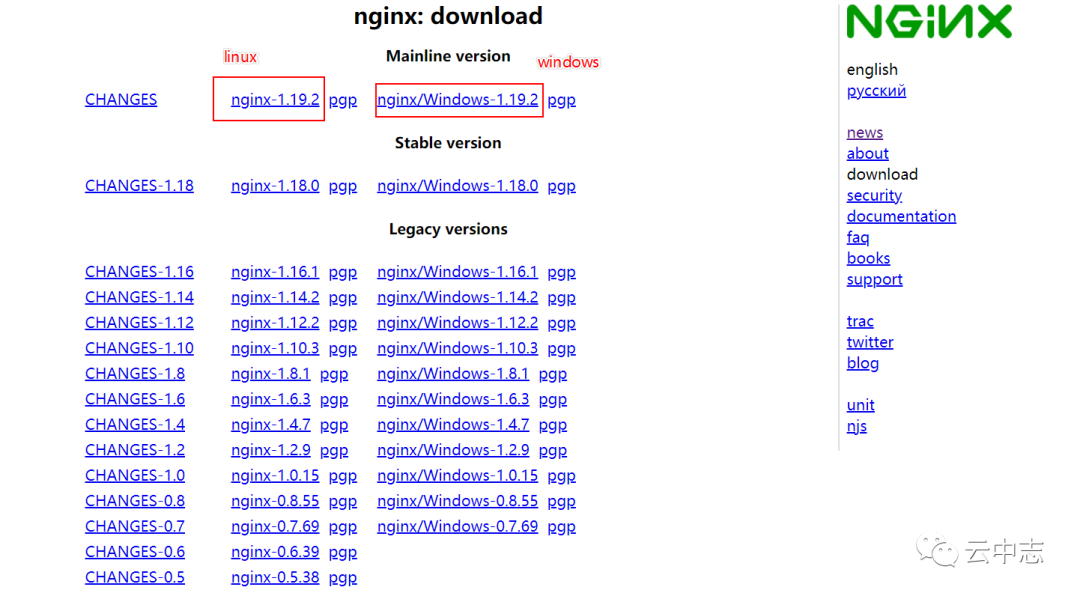This screenshot has height=599, width=1080.
Task: Open pgp link beside nginx-1.18.0
Action: [343, 187]
